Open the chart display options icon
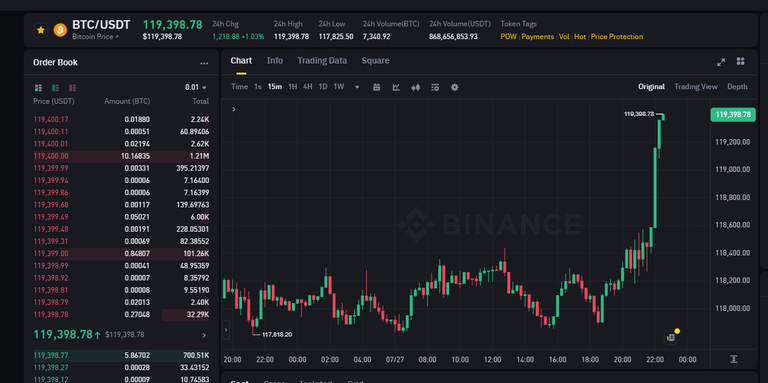 coord(435,87)
